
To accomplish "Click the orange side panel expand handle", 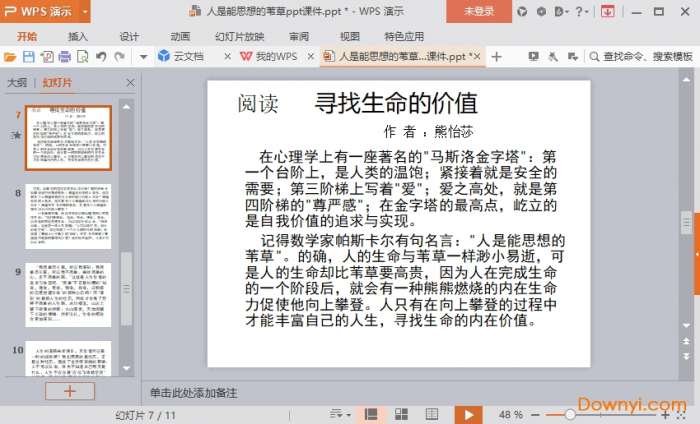I will (697, 254).
